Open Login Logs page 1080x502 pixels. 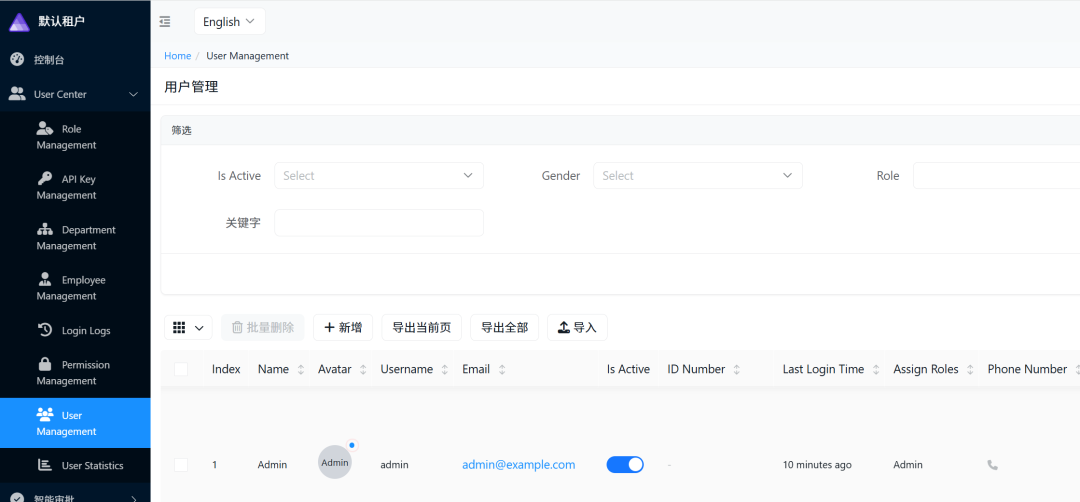[75, 331]
